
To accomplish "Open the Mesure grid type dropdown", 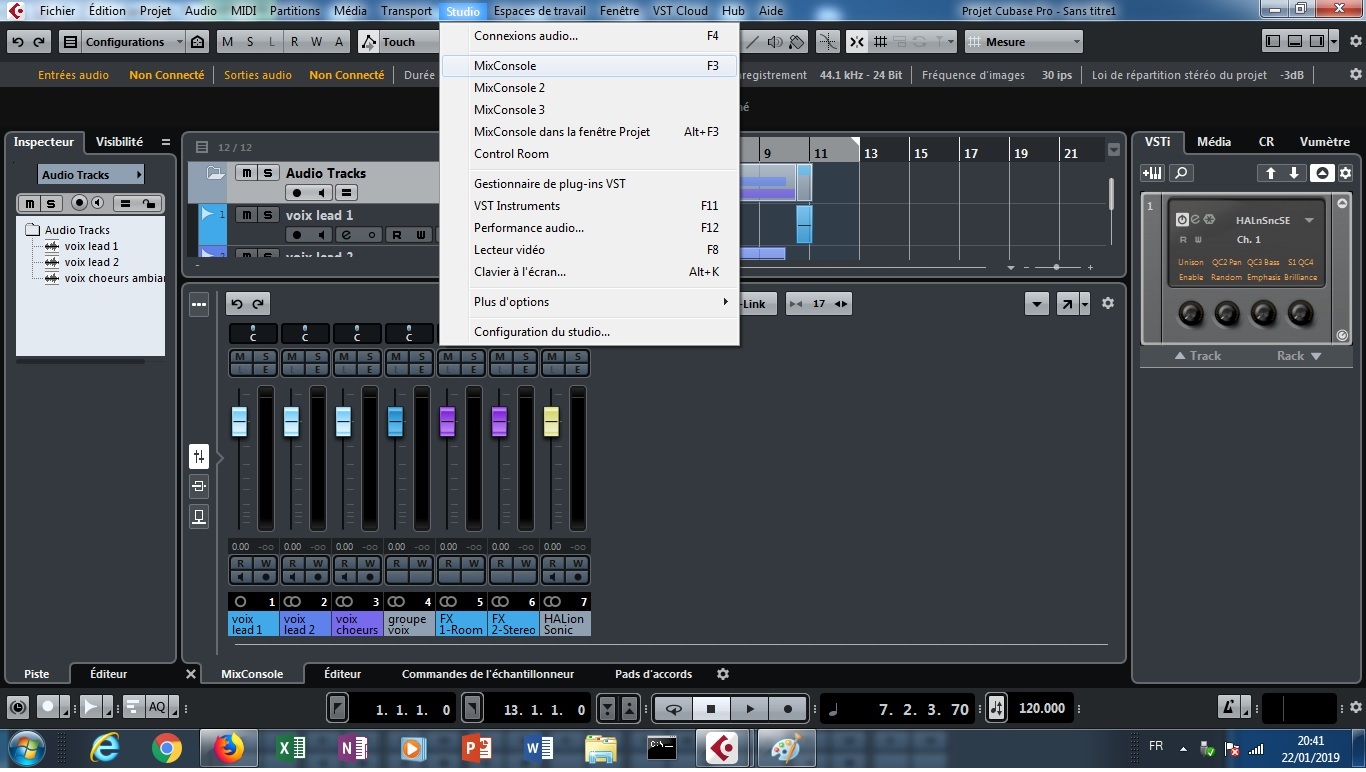I will [1023, 42].
